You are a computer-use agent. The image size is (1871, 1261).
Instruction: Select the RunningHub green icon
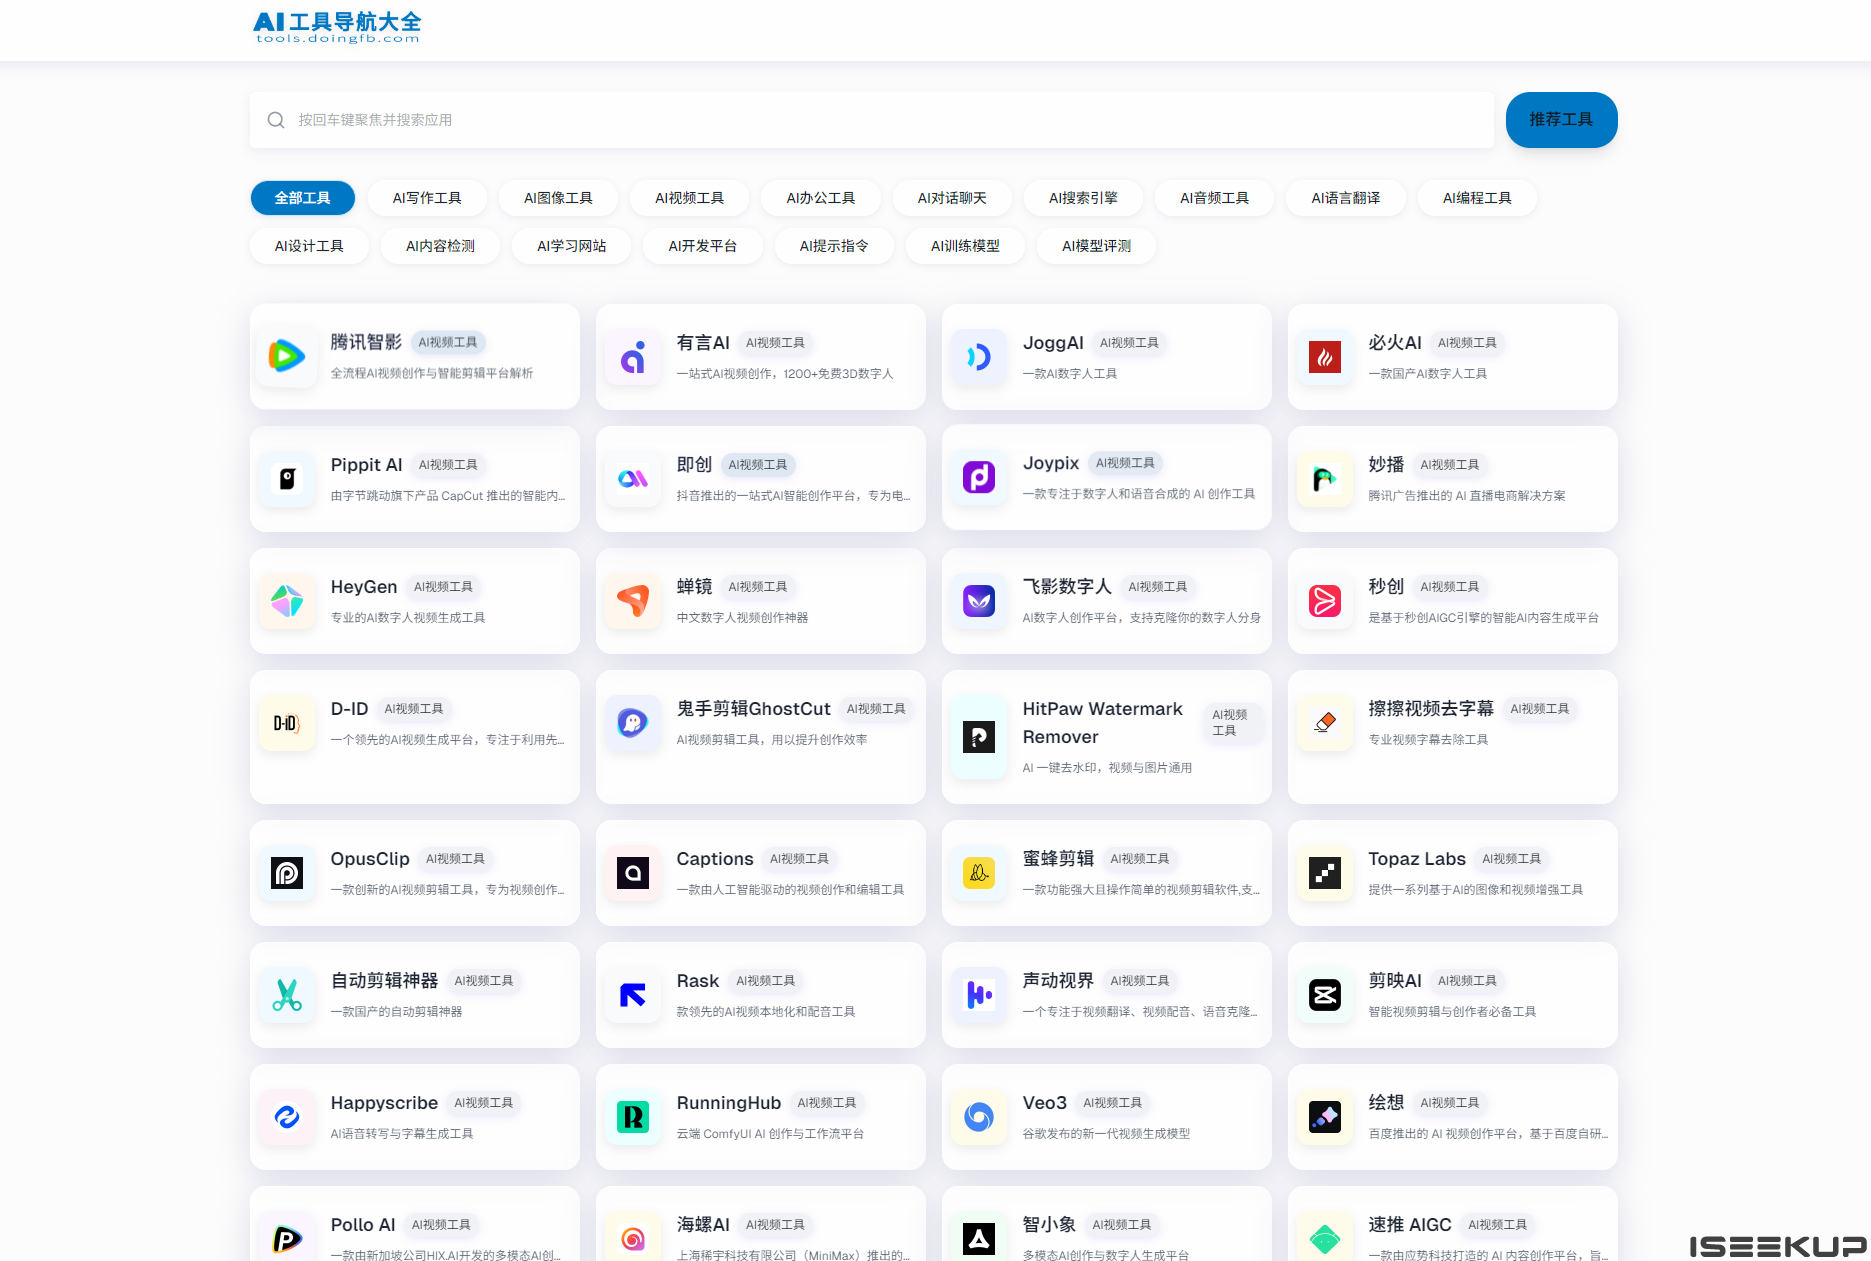[633, 1117]
